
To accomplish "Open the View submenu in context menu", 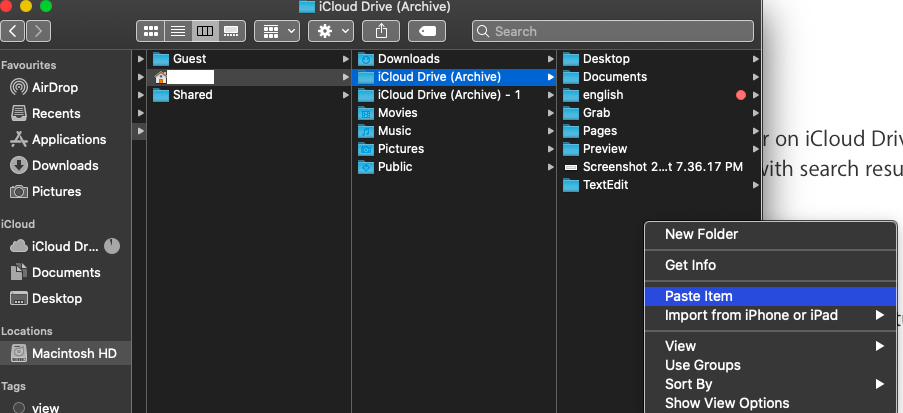I will click(771, 346).
